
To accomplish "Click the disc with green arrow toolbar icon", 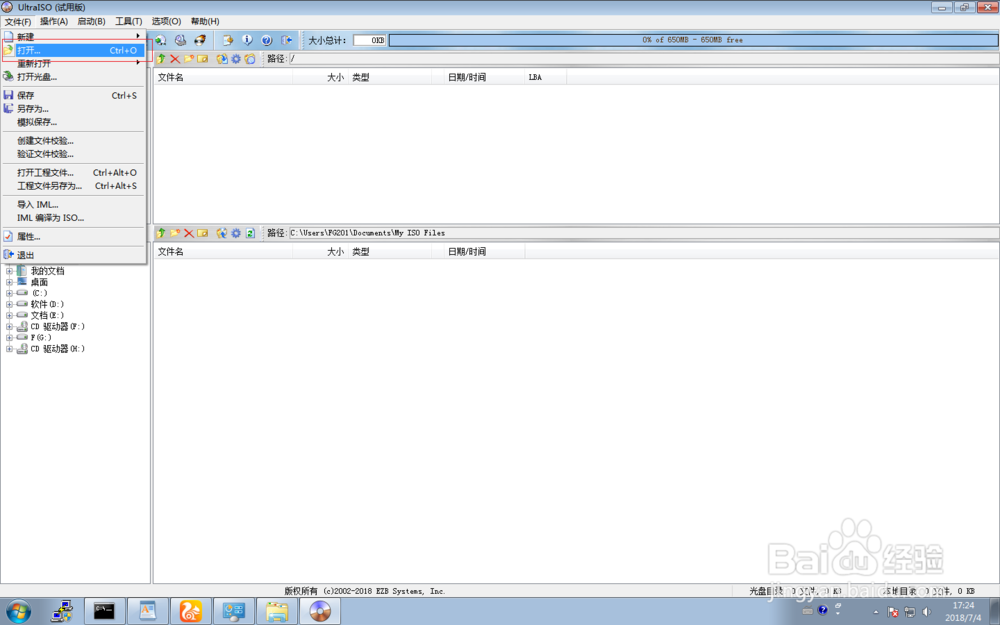I will (x=161, y=40).
